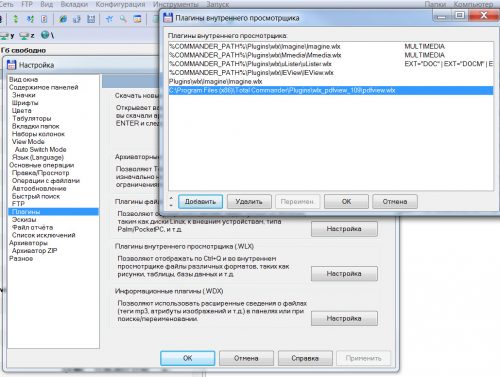The image size is (500, 377).
Task: Select the Mmedia.wlx plugin row
Action: pyautogui.click(x=331, y=55)
